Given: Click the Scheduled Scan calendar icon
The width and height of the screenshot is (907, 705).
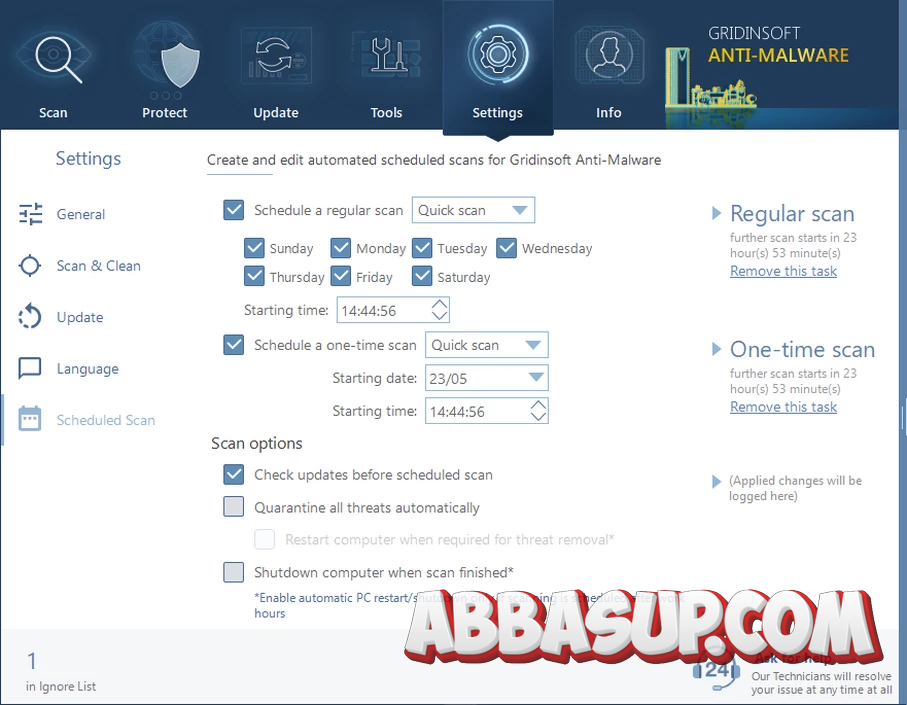Looking at the screenshot, I should pos(30,419).
